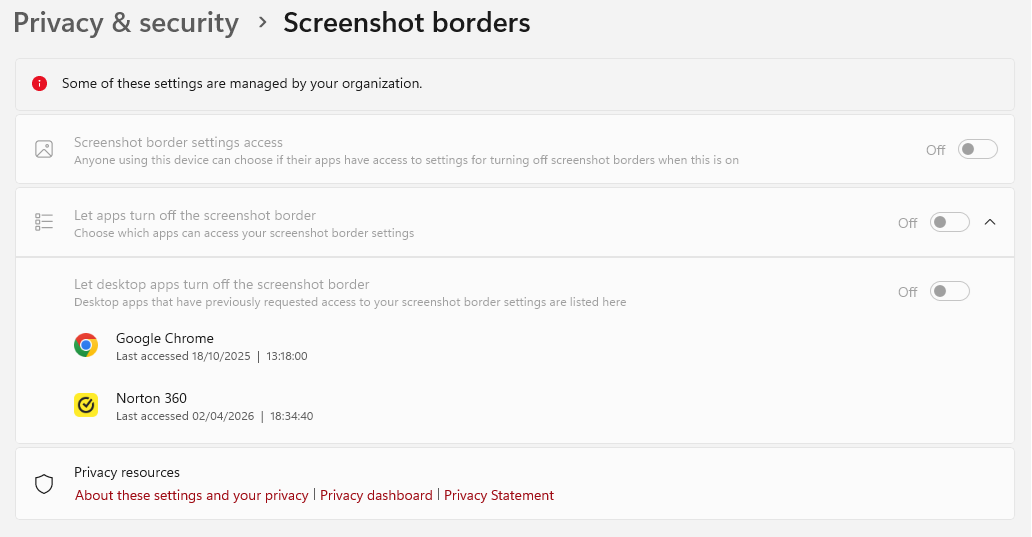Click the Norton 360 app icon
The height and width of the screenshot is (537, 1032).
click(x=86, y=405)
